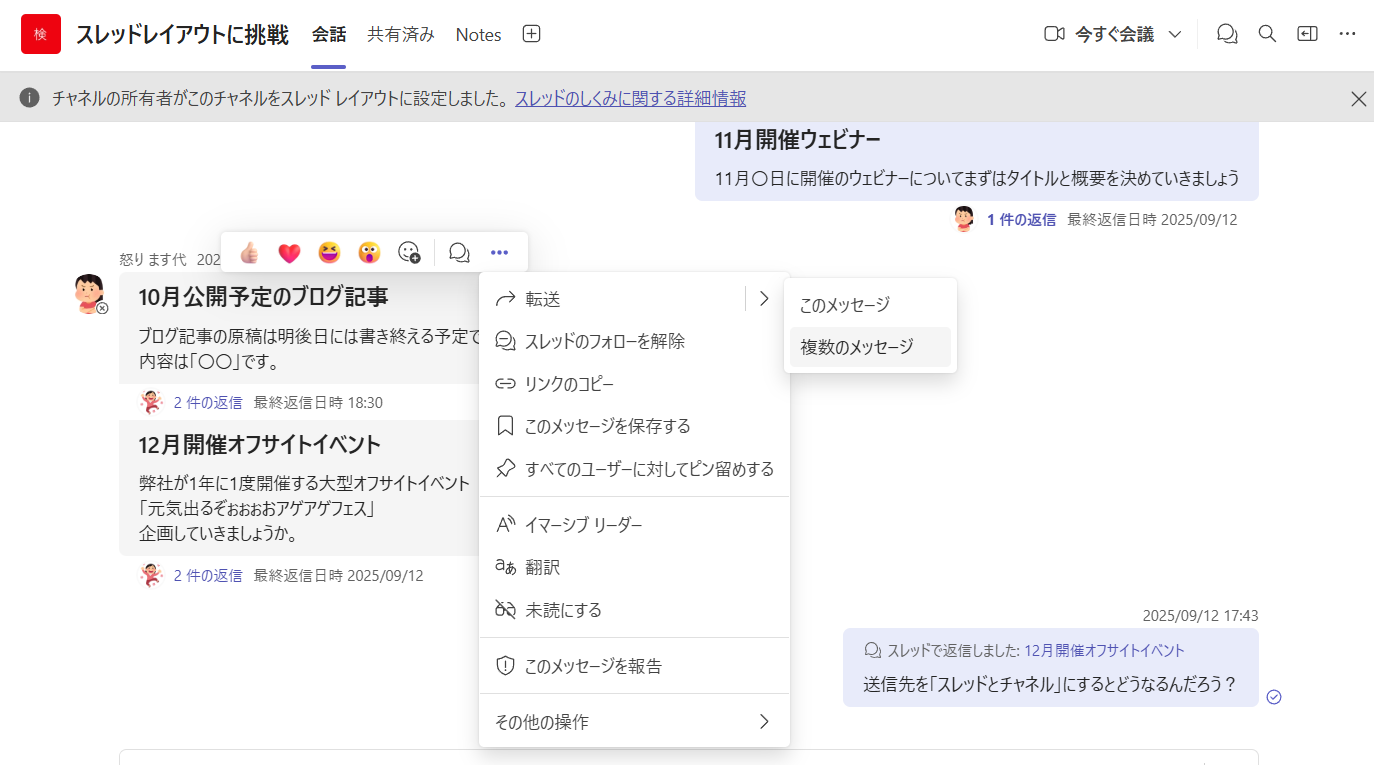Viewport: 1374px width, 765px height.
Task: Click the add tab plus icon
Action: coord(532,34)
